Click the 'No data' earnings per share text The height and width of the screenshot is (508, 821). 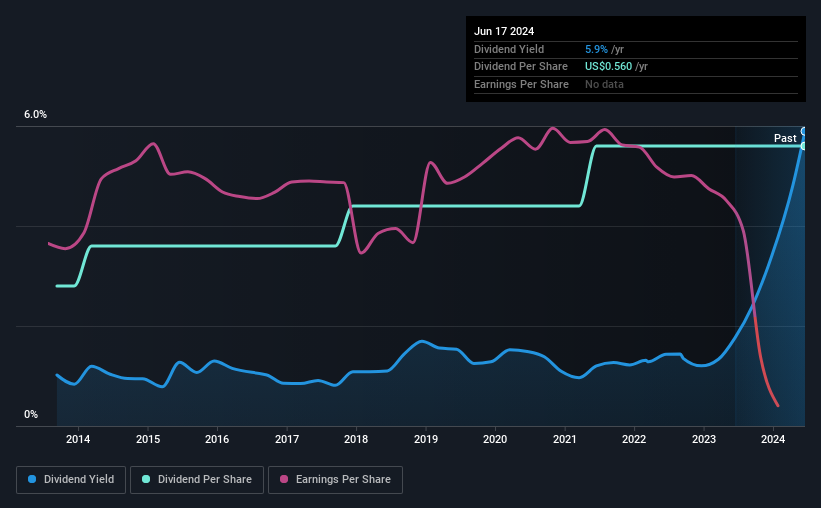click(604, 84)
